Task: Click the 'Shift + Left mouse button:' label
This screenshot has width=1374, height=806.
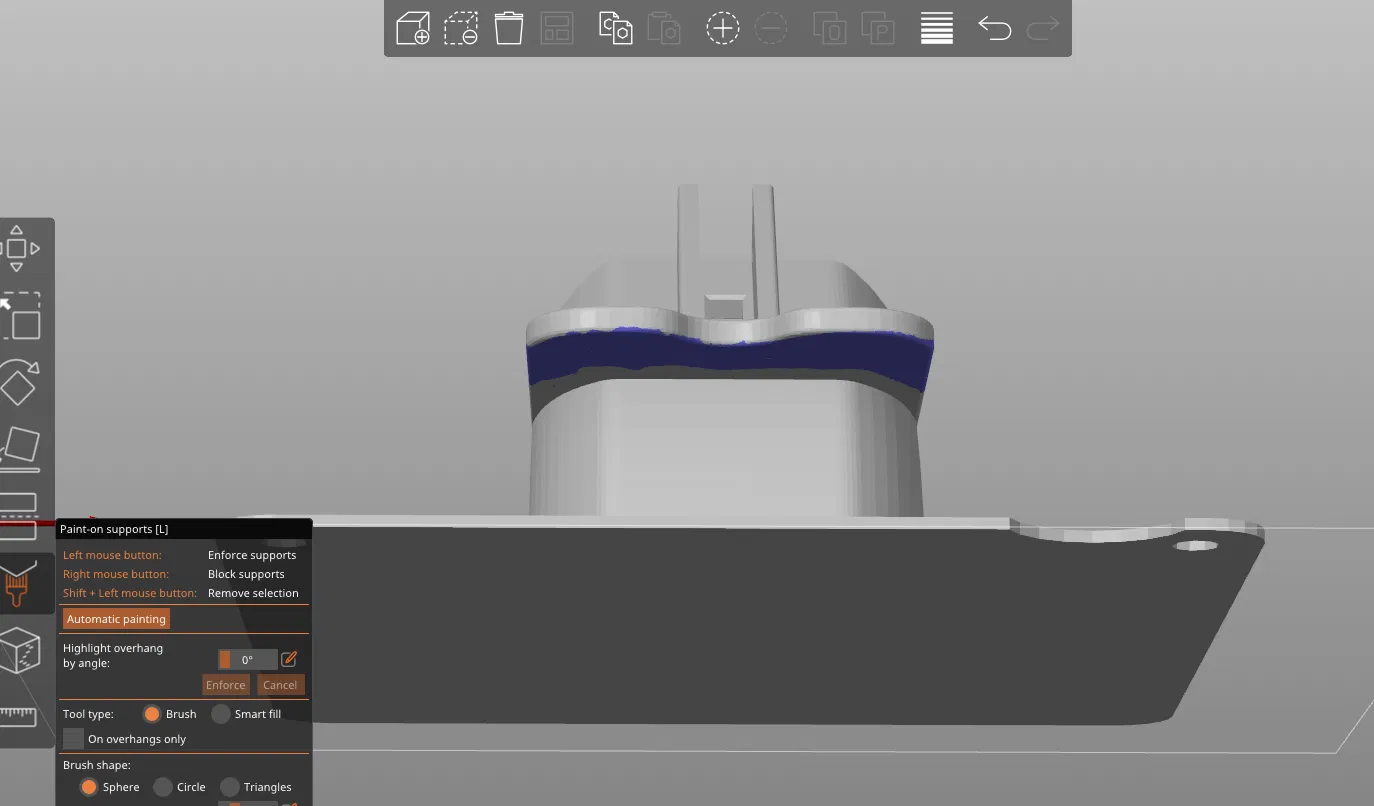Action: [130, 593]
